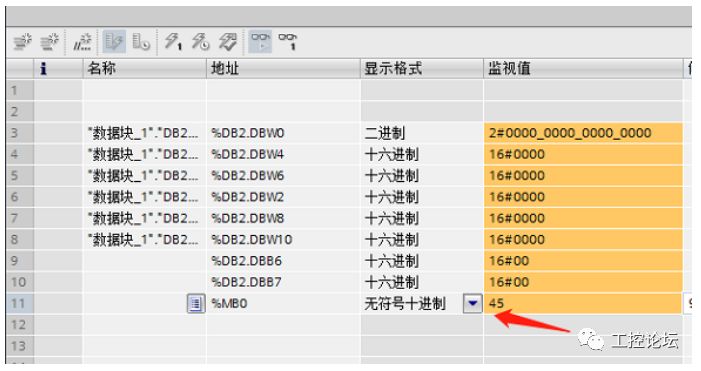Insert a comment line via toolbar icon
This screenshot has width=701, height=371.
pyautogui.click(x=83, y=42)
